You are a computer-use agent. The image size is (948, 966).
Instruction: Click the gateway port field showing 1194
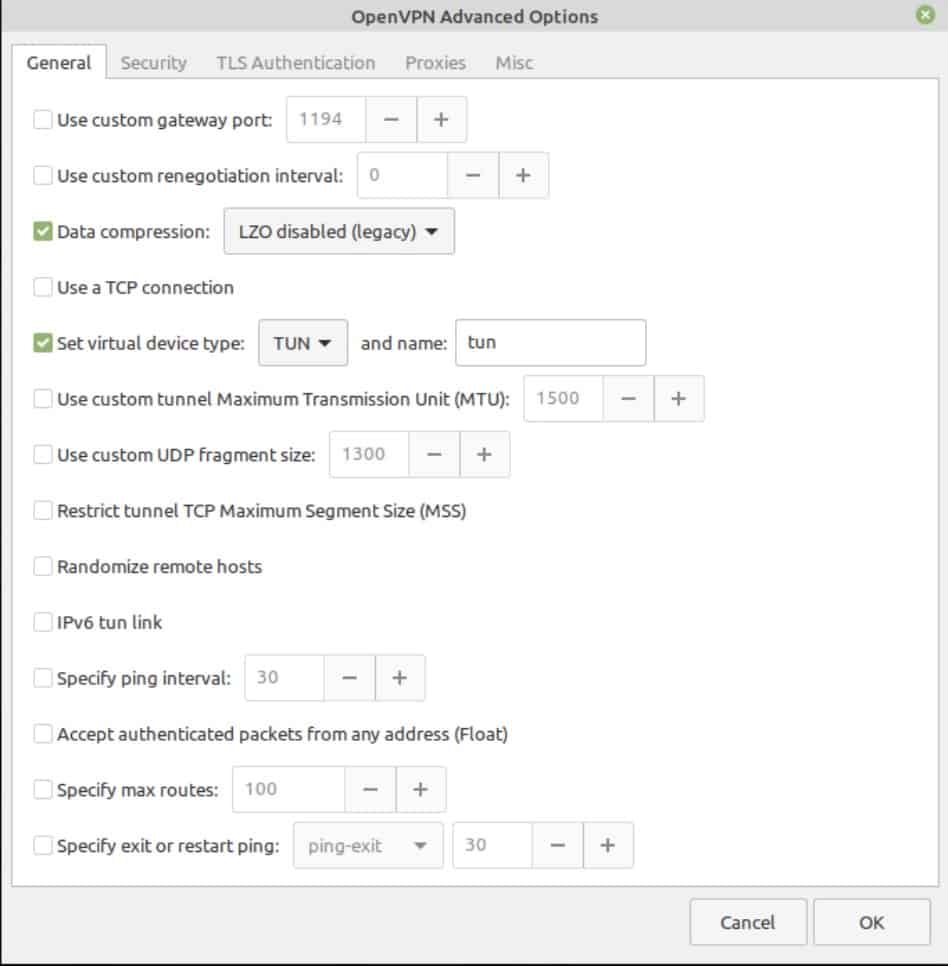coord(326,120)
